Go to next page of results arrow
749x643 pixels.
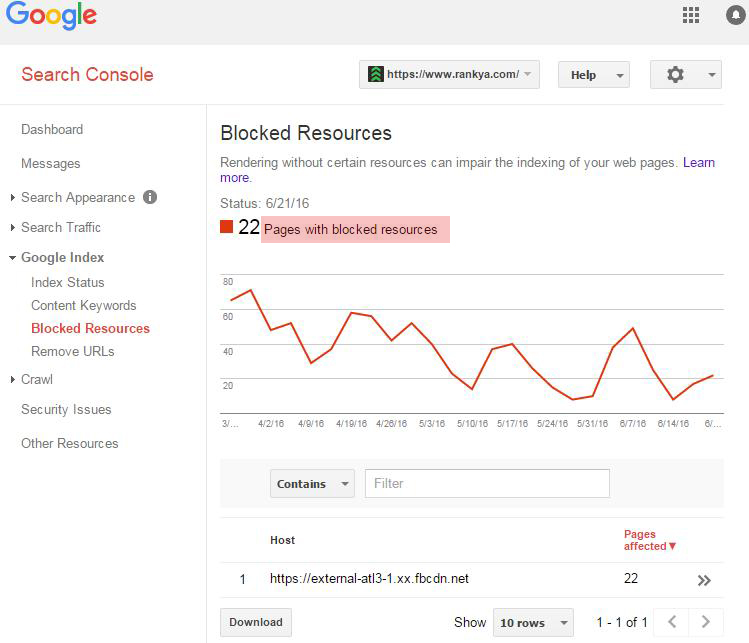coord(707,622)
